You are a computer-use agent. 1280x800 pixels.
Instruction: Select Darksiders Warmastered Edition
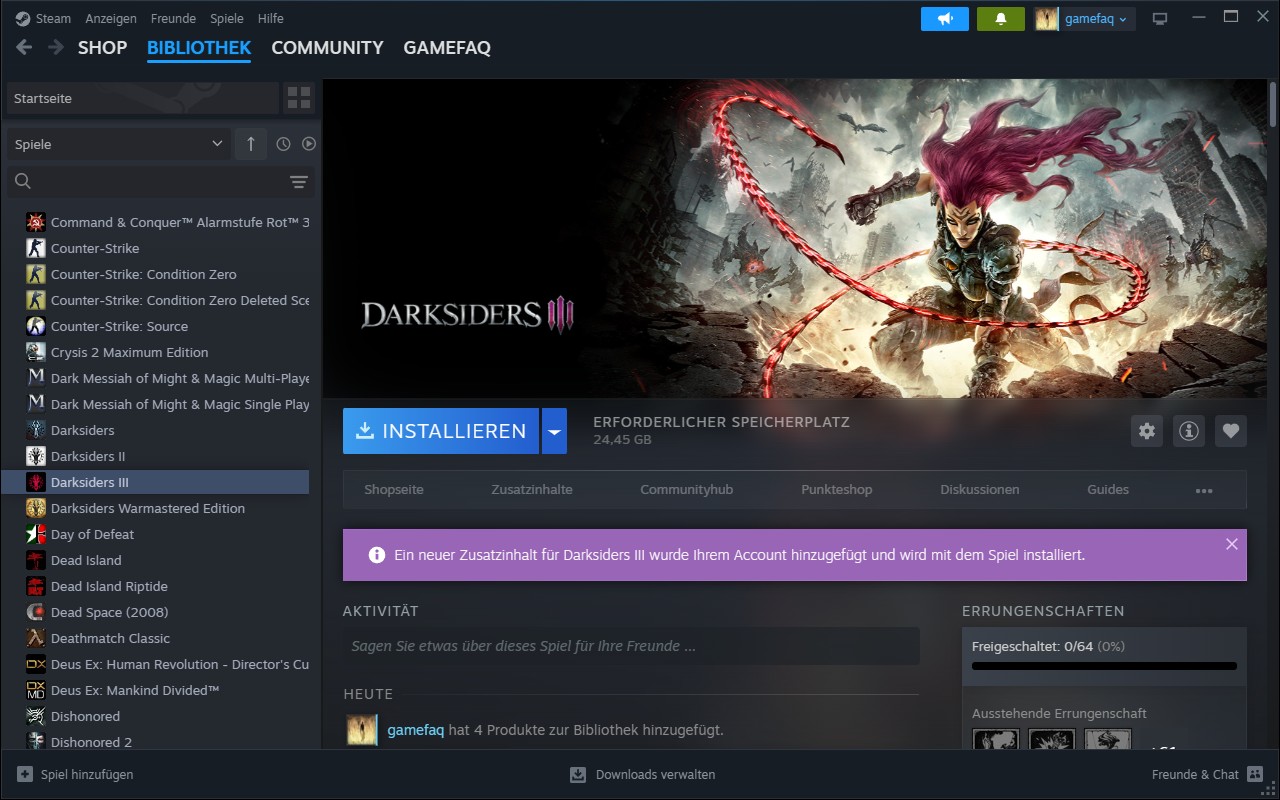click(155, 508)
